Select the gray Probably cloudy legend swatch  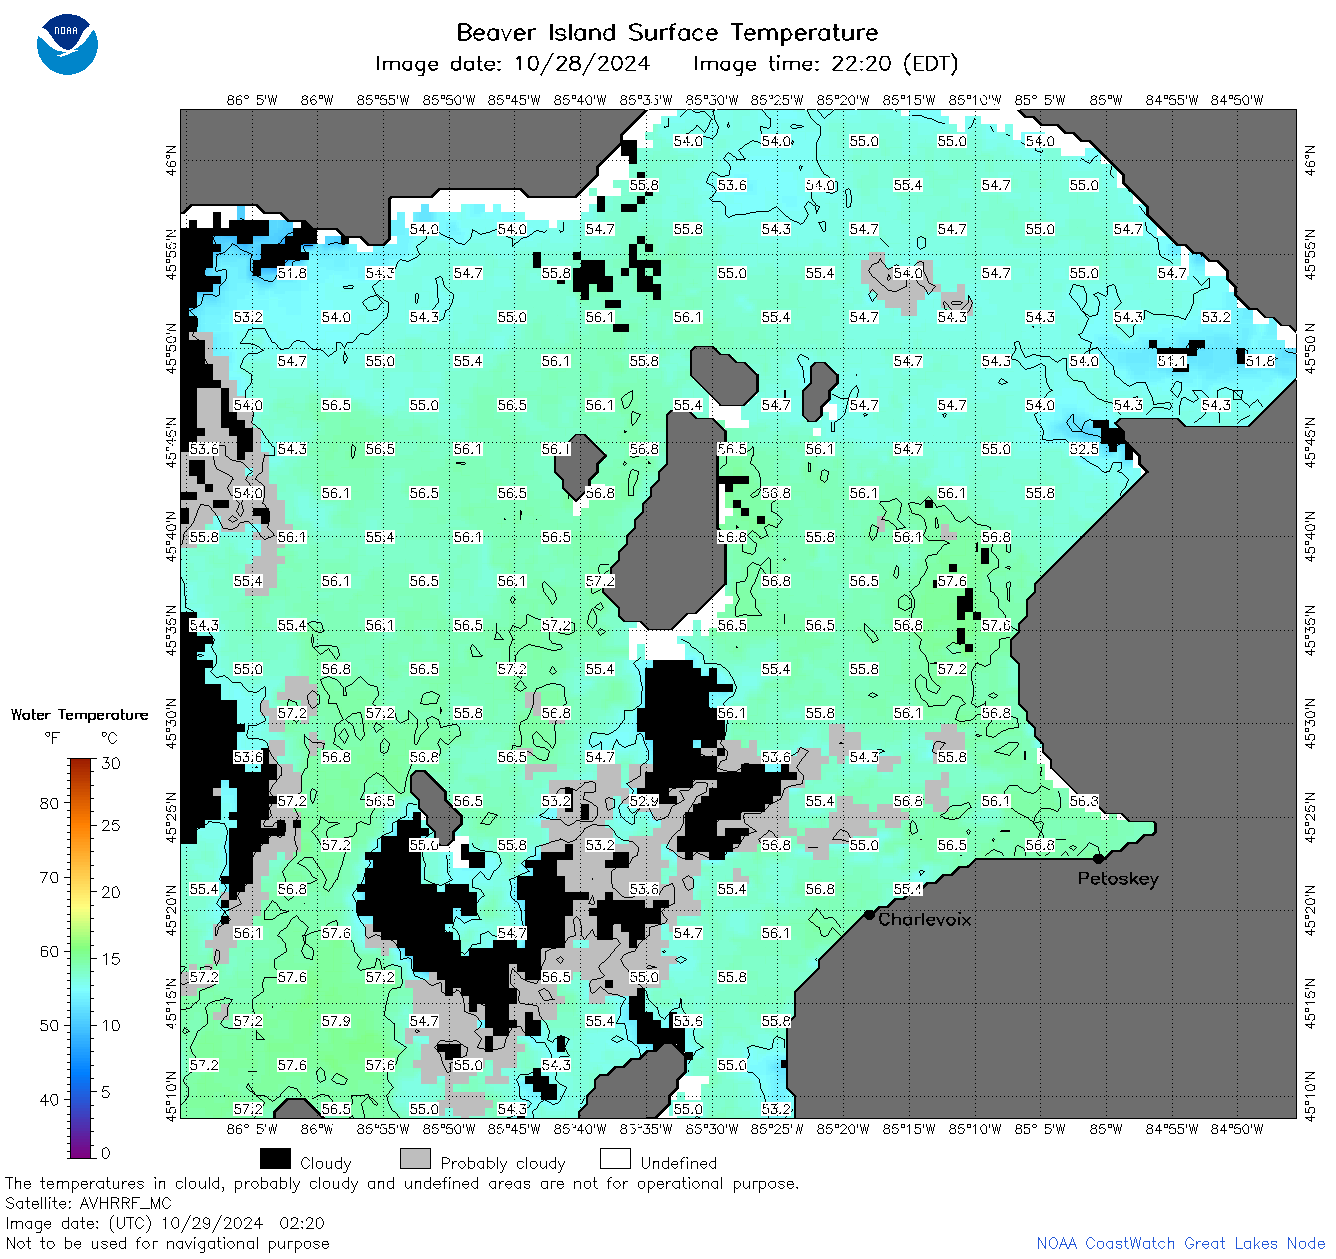(x=415, y=1159)
